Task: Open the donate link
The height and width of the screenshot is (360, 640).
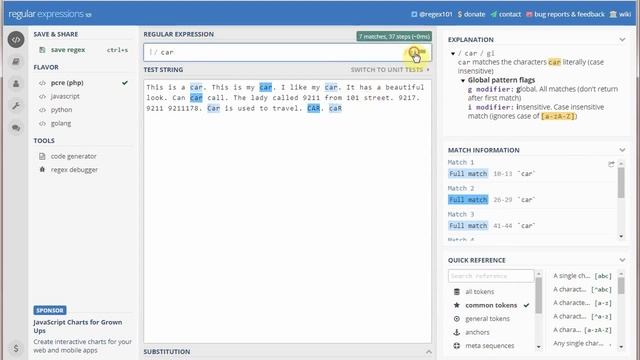Action: click(471, 14)
